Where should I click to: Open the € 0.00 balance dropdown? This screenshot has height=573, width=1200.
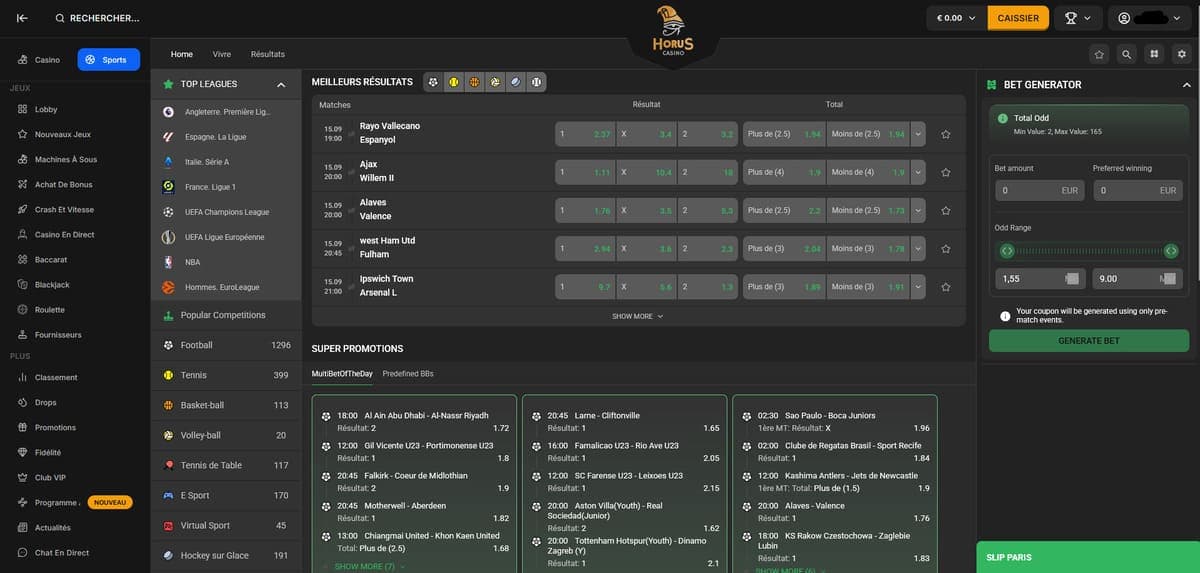tap(956, 18)
